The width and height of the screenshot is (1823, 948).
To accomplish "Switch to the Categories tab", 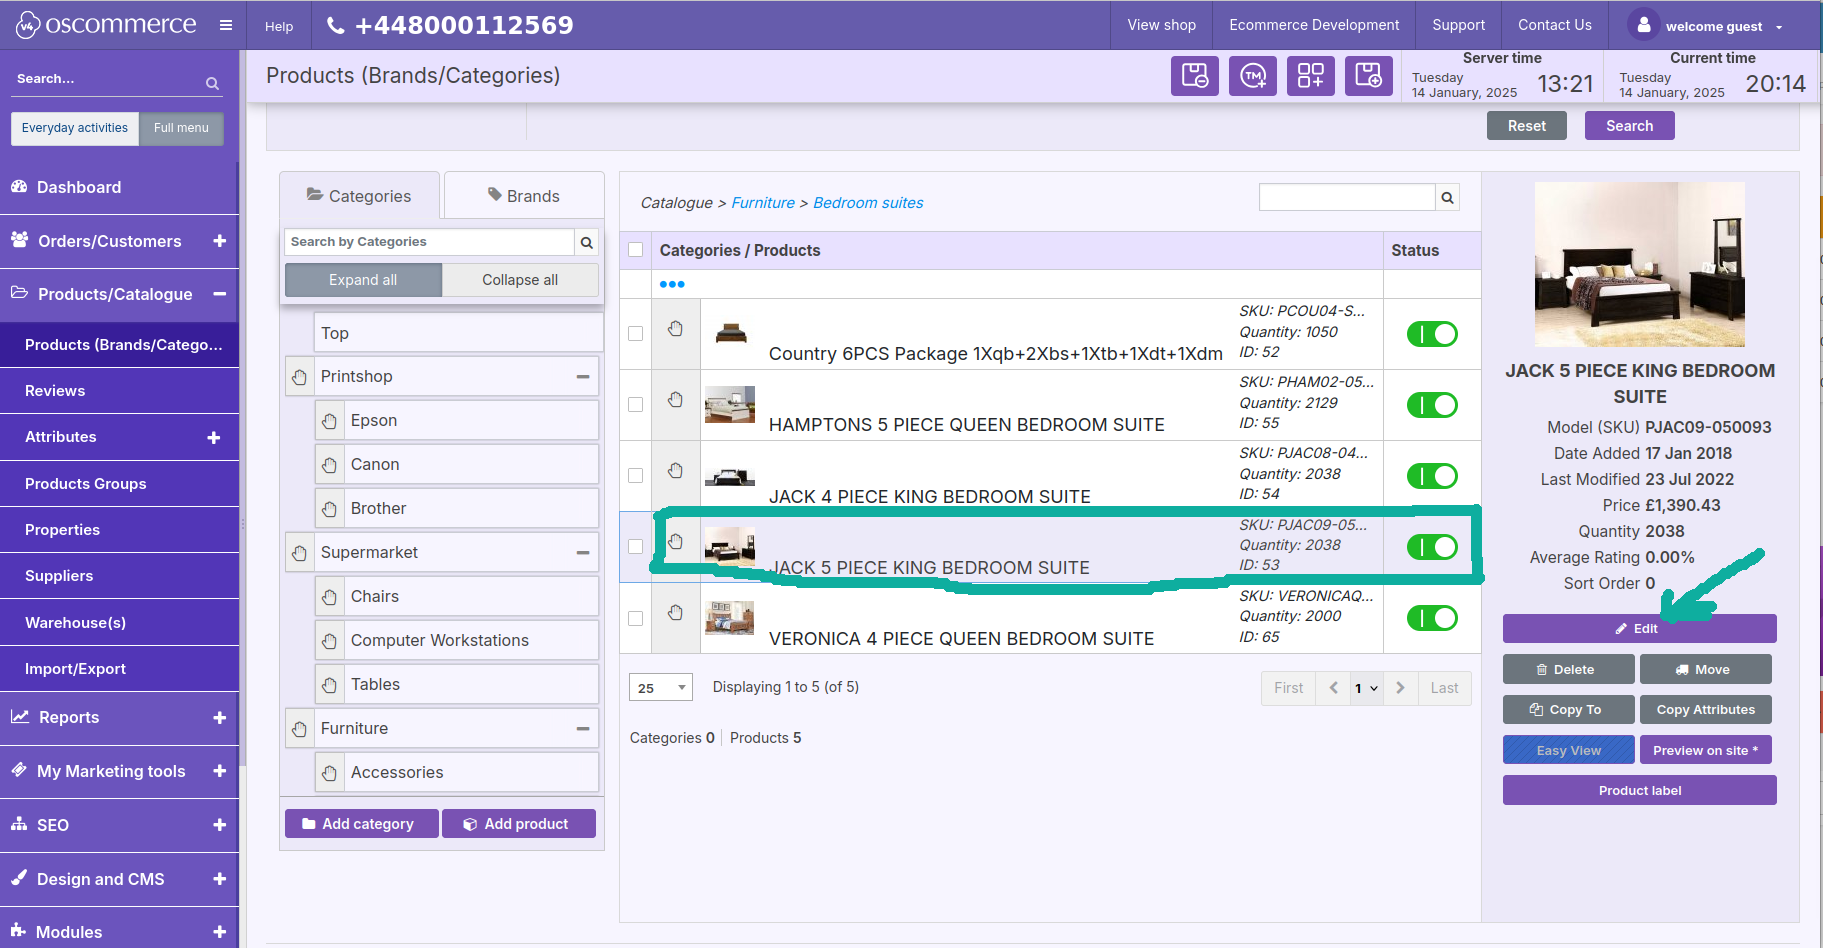I will click(x=359, y=196).
